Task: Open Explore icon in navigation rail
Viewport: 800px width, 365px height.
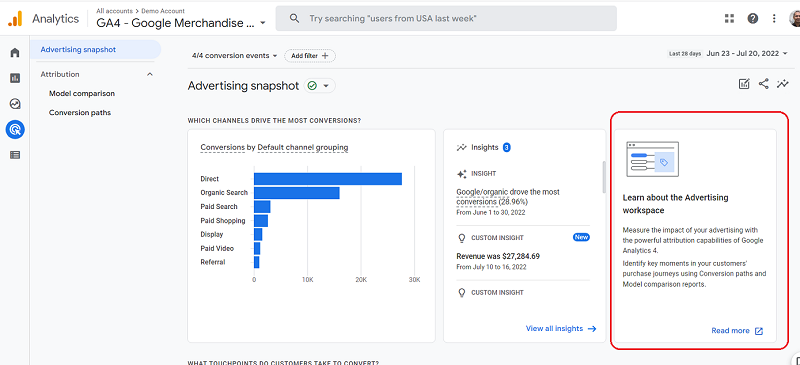Action: [15, 104]
